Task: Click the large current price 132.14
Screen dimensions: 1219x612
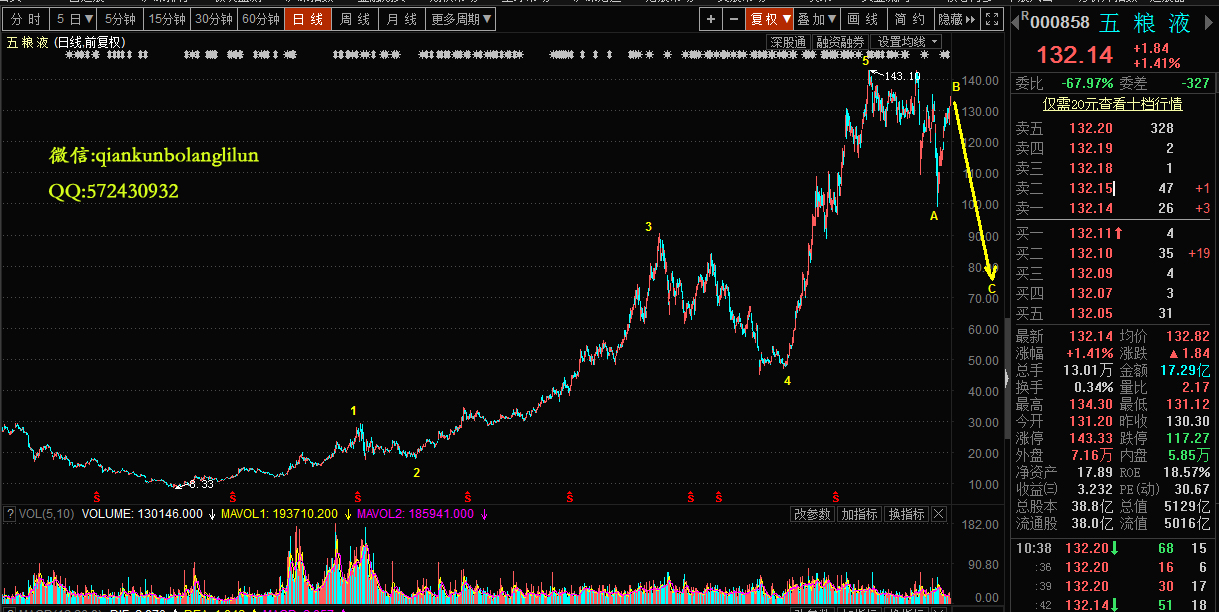Action: 1075,55
